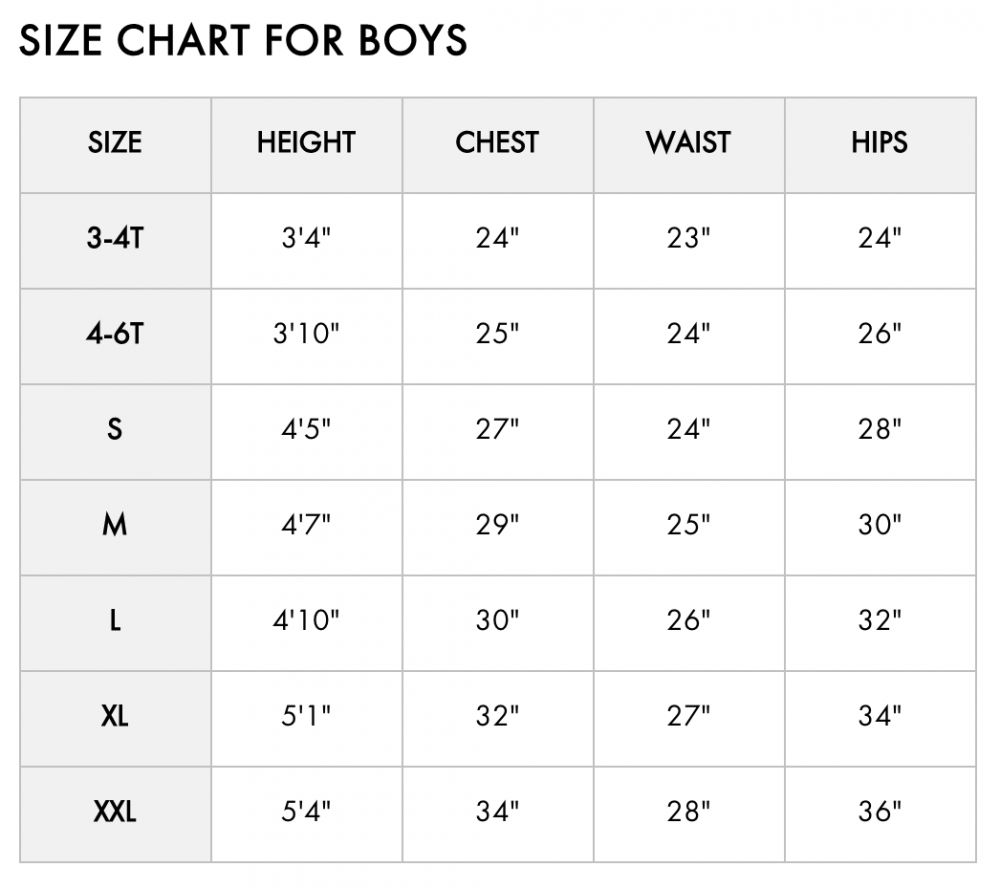Image resolution: width=1000 pixels, height=889 pixels.
Task: Select the XXL size row label
Action: 115,814
